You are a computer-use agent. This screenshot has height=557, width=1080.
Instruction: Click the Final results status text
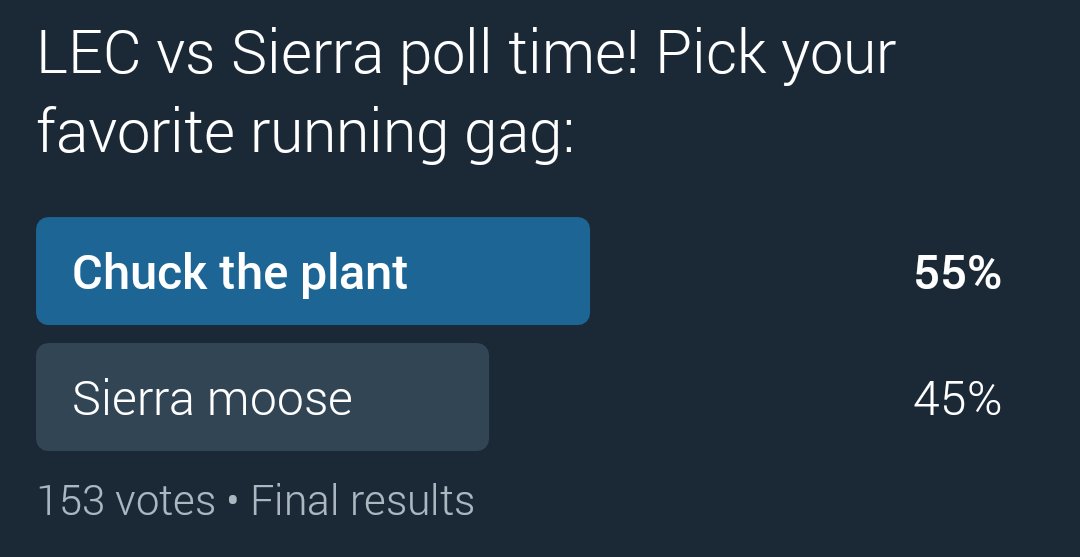(362, 501)
